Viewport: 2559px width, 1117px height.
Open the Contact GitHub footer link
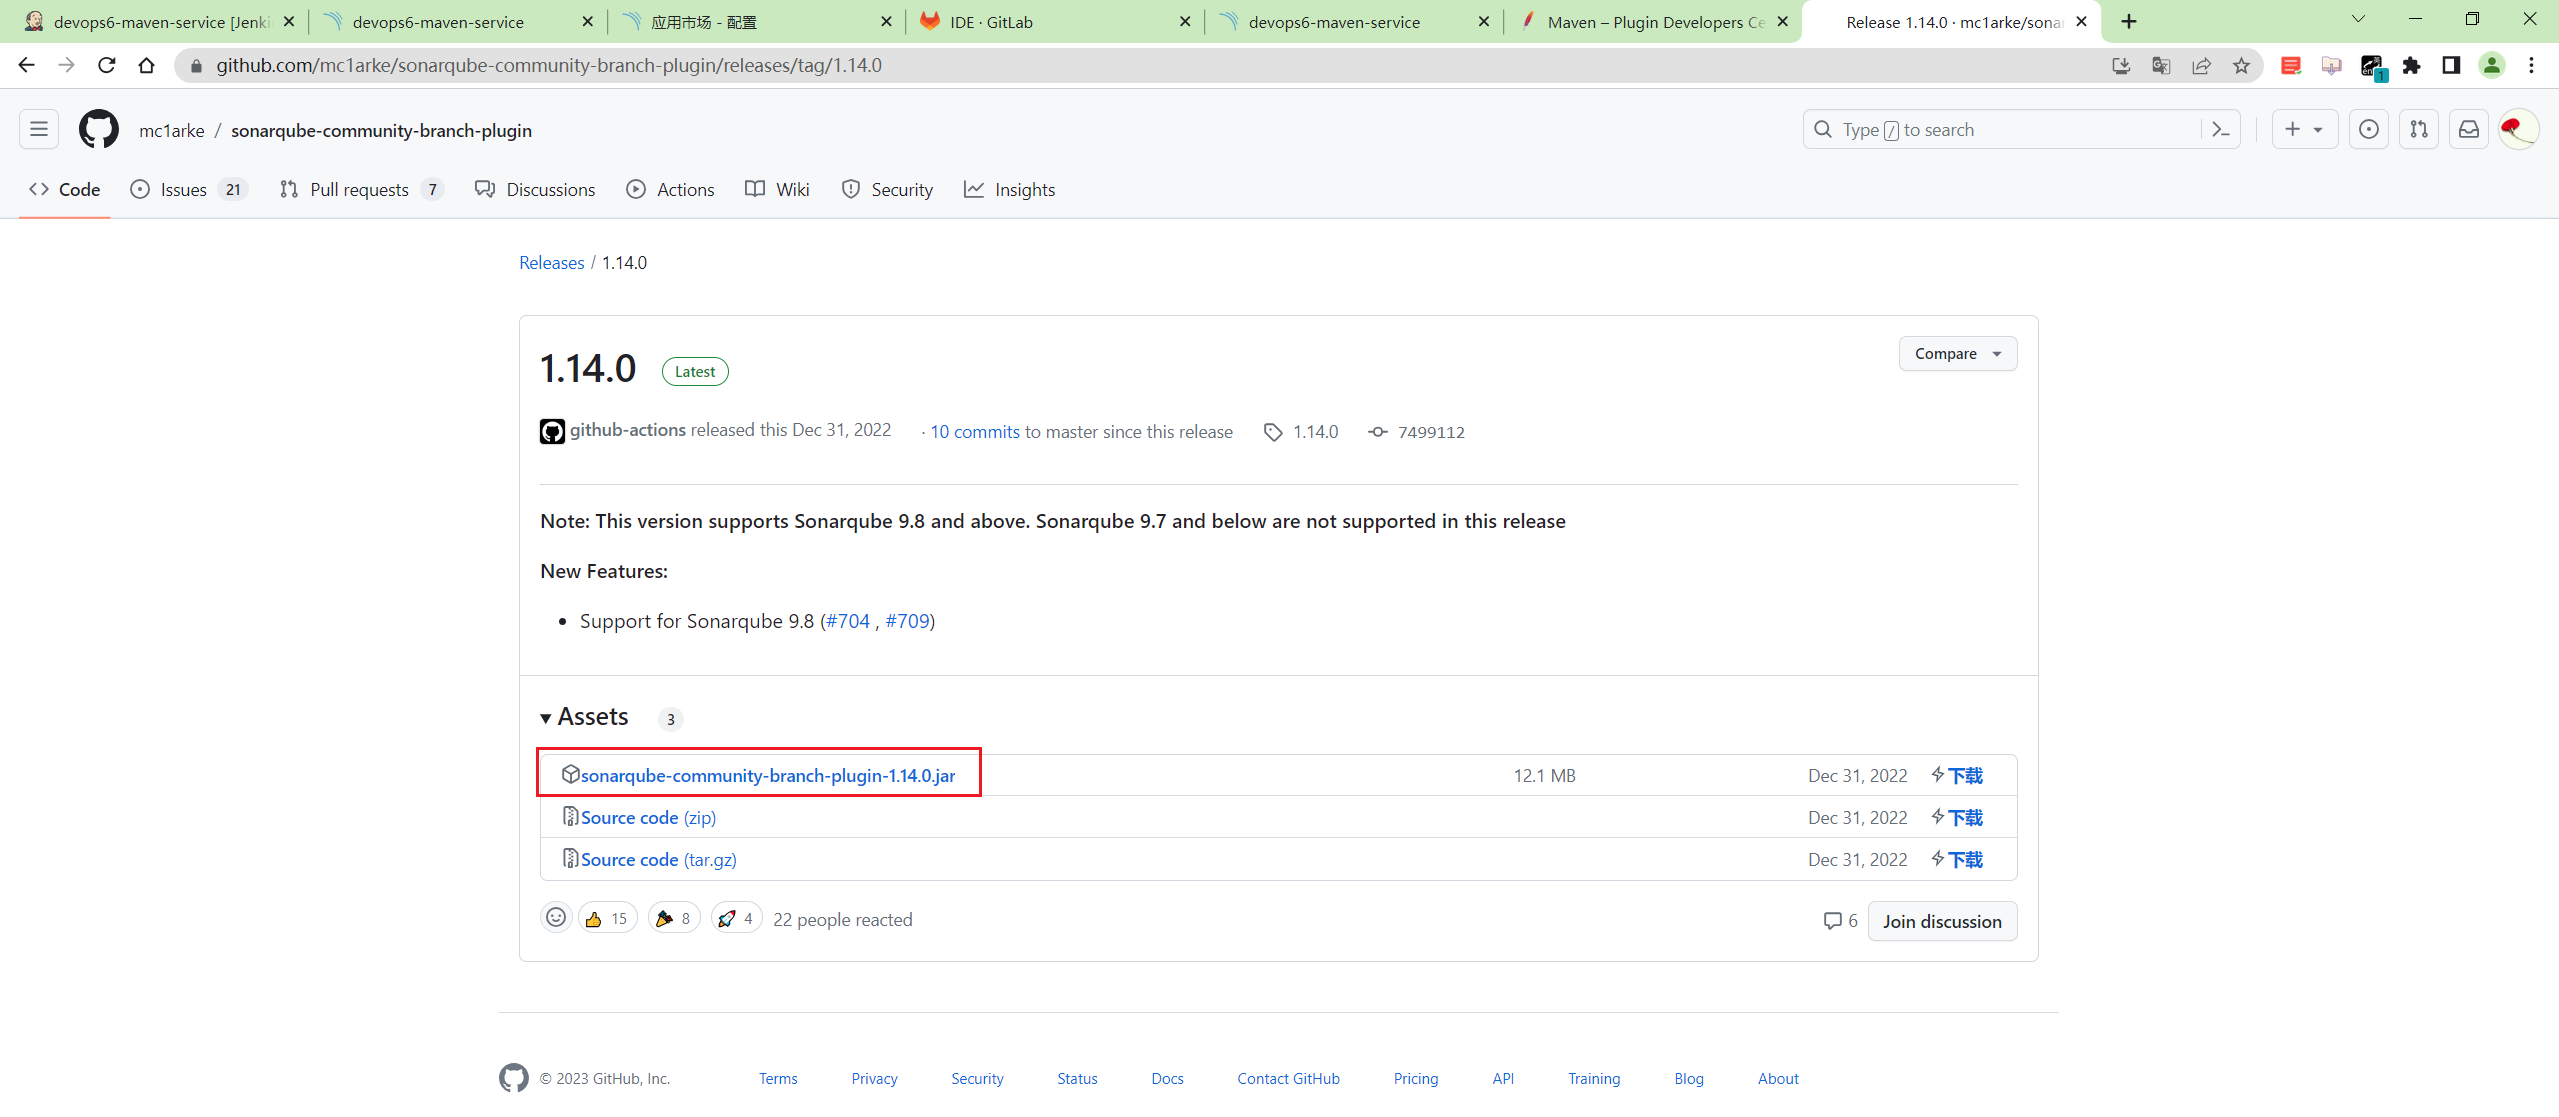tap(1288, 1078)
